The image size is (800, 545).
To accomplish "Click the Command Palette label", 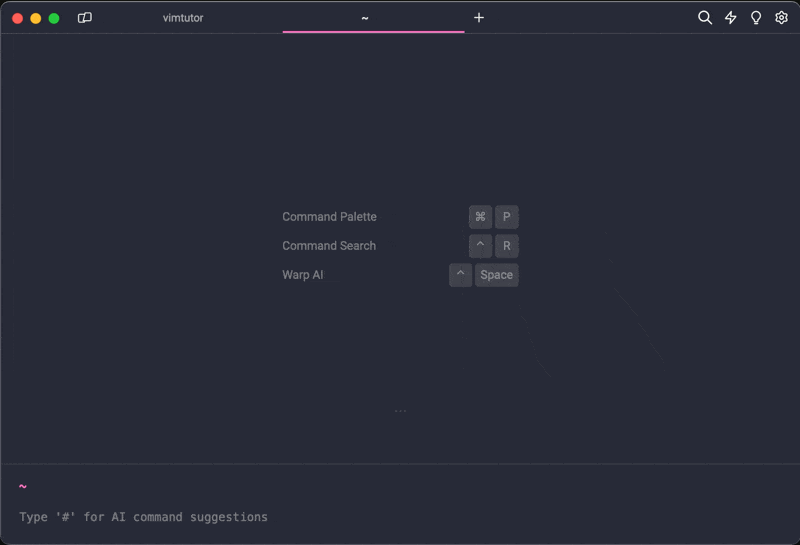I will pos(329,217).
